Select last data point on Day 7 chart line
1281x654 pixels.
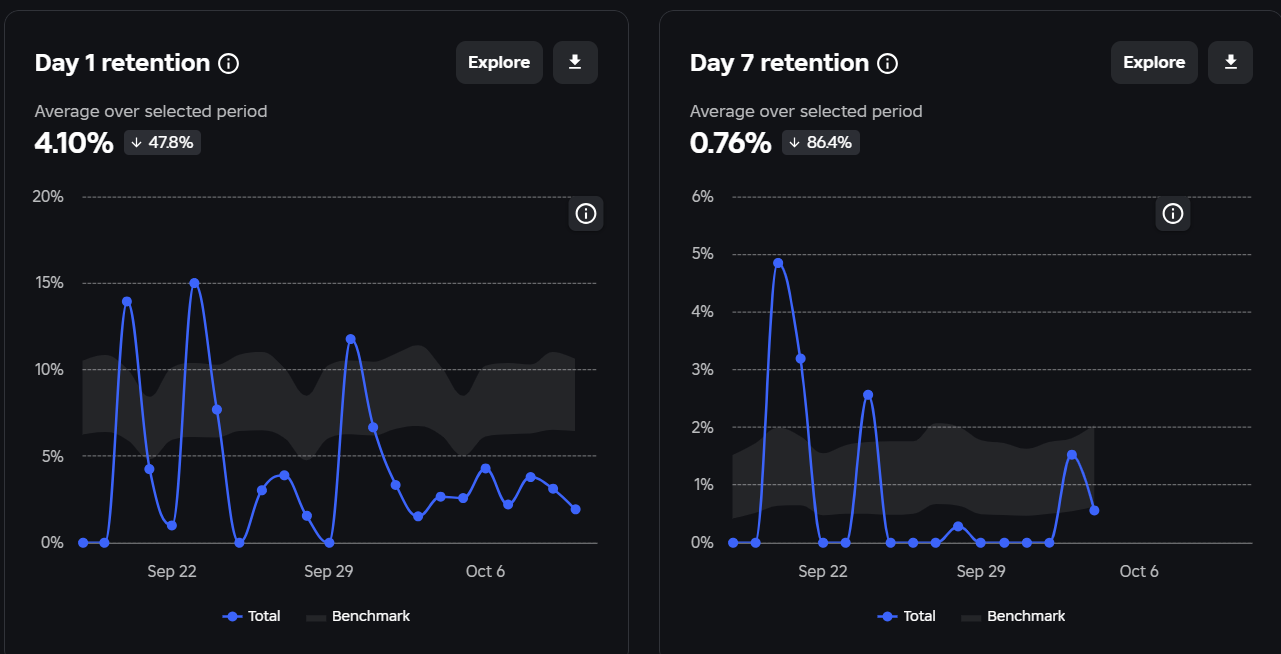pyautogui.click(x=1094, y=510)
